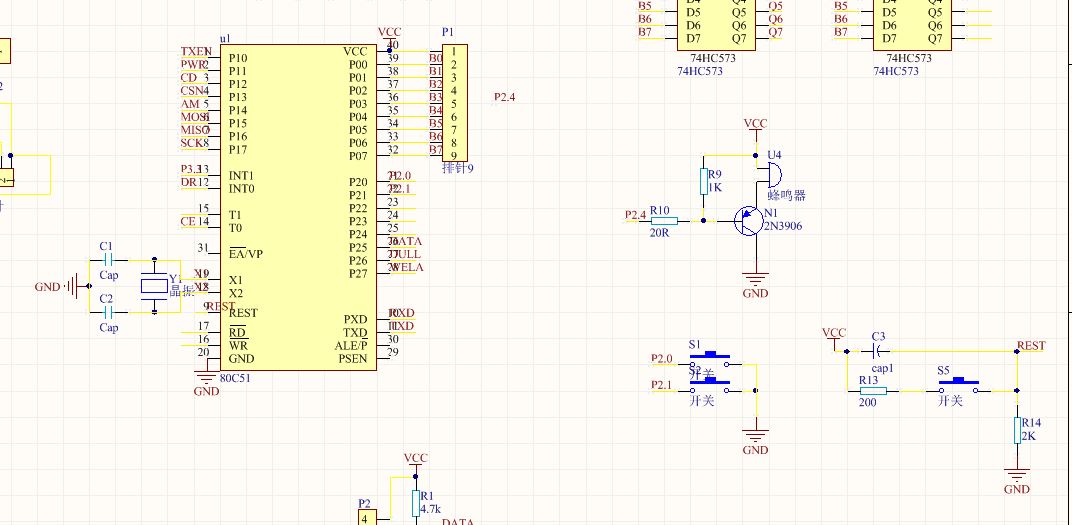Select the buzzer U4 symbol

(769, 174)
